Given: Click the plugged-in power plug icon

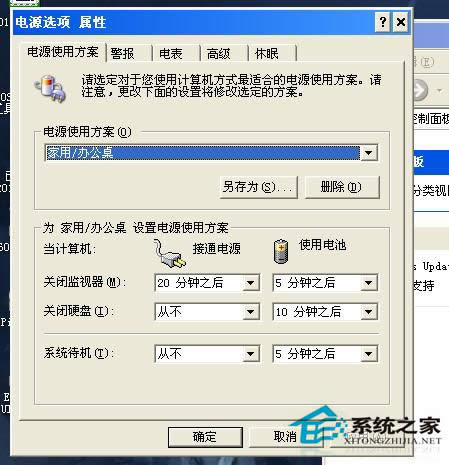Looking at the screenshot, I should 169,254.
